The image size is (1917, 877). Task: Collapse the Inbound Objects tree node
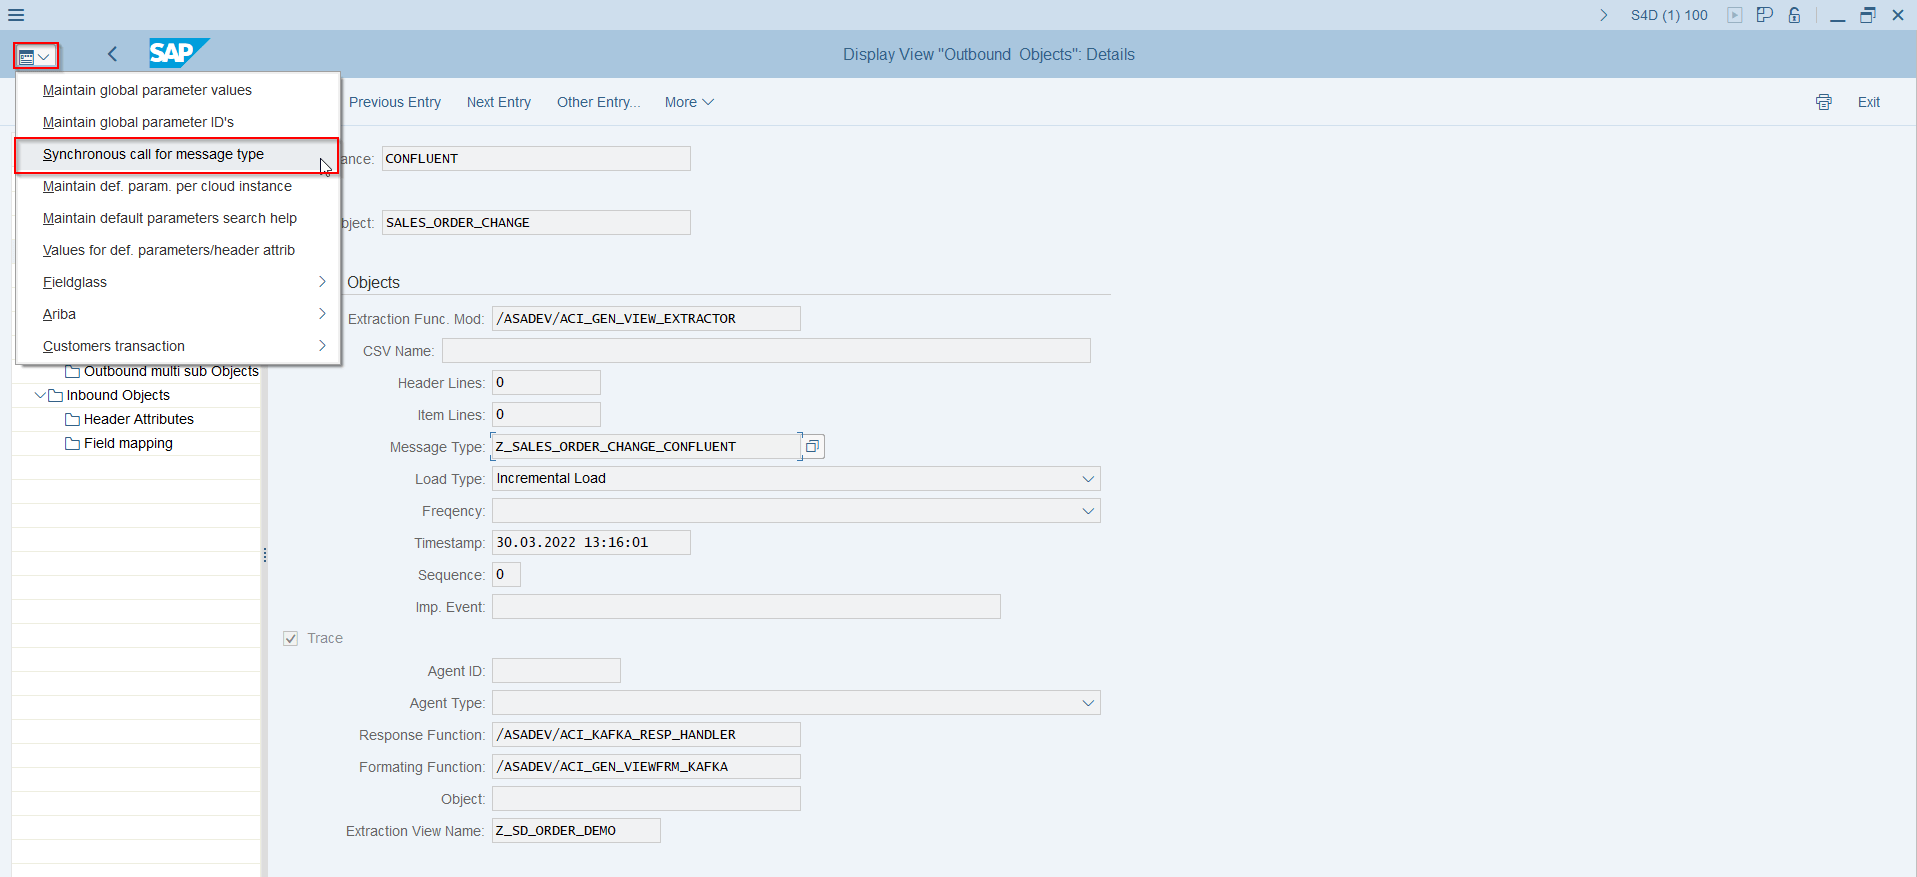coord(40,395)
